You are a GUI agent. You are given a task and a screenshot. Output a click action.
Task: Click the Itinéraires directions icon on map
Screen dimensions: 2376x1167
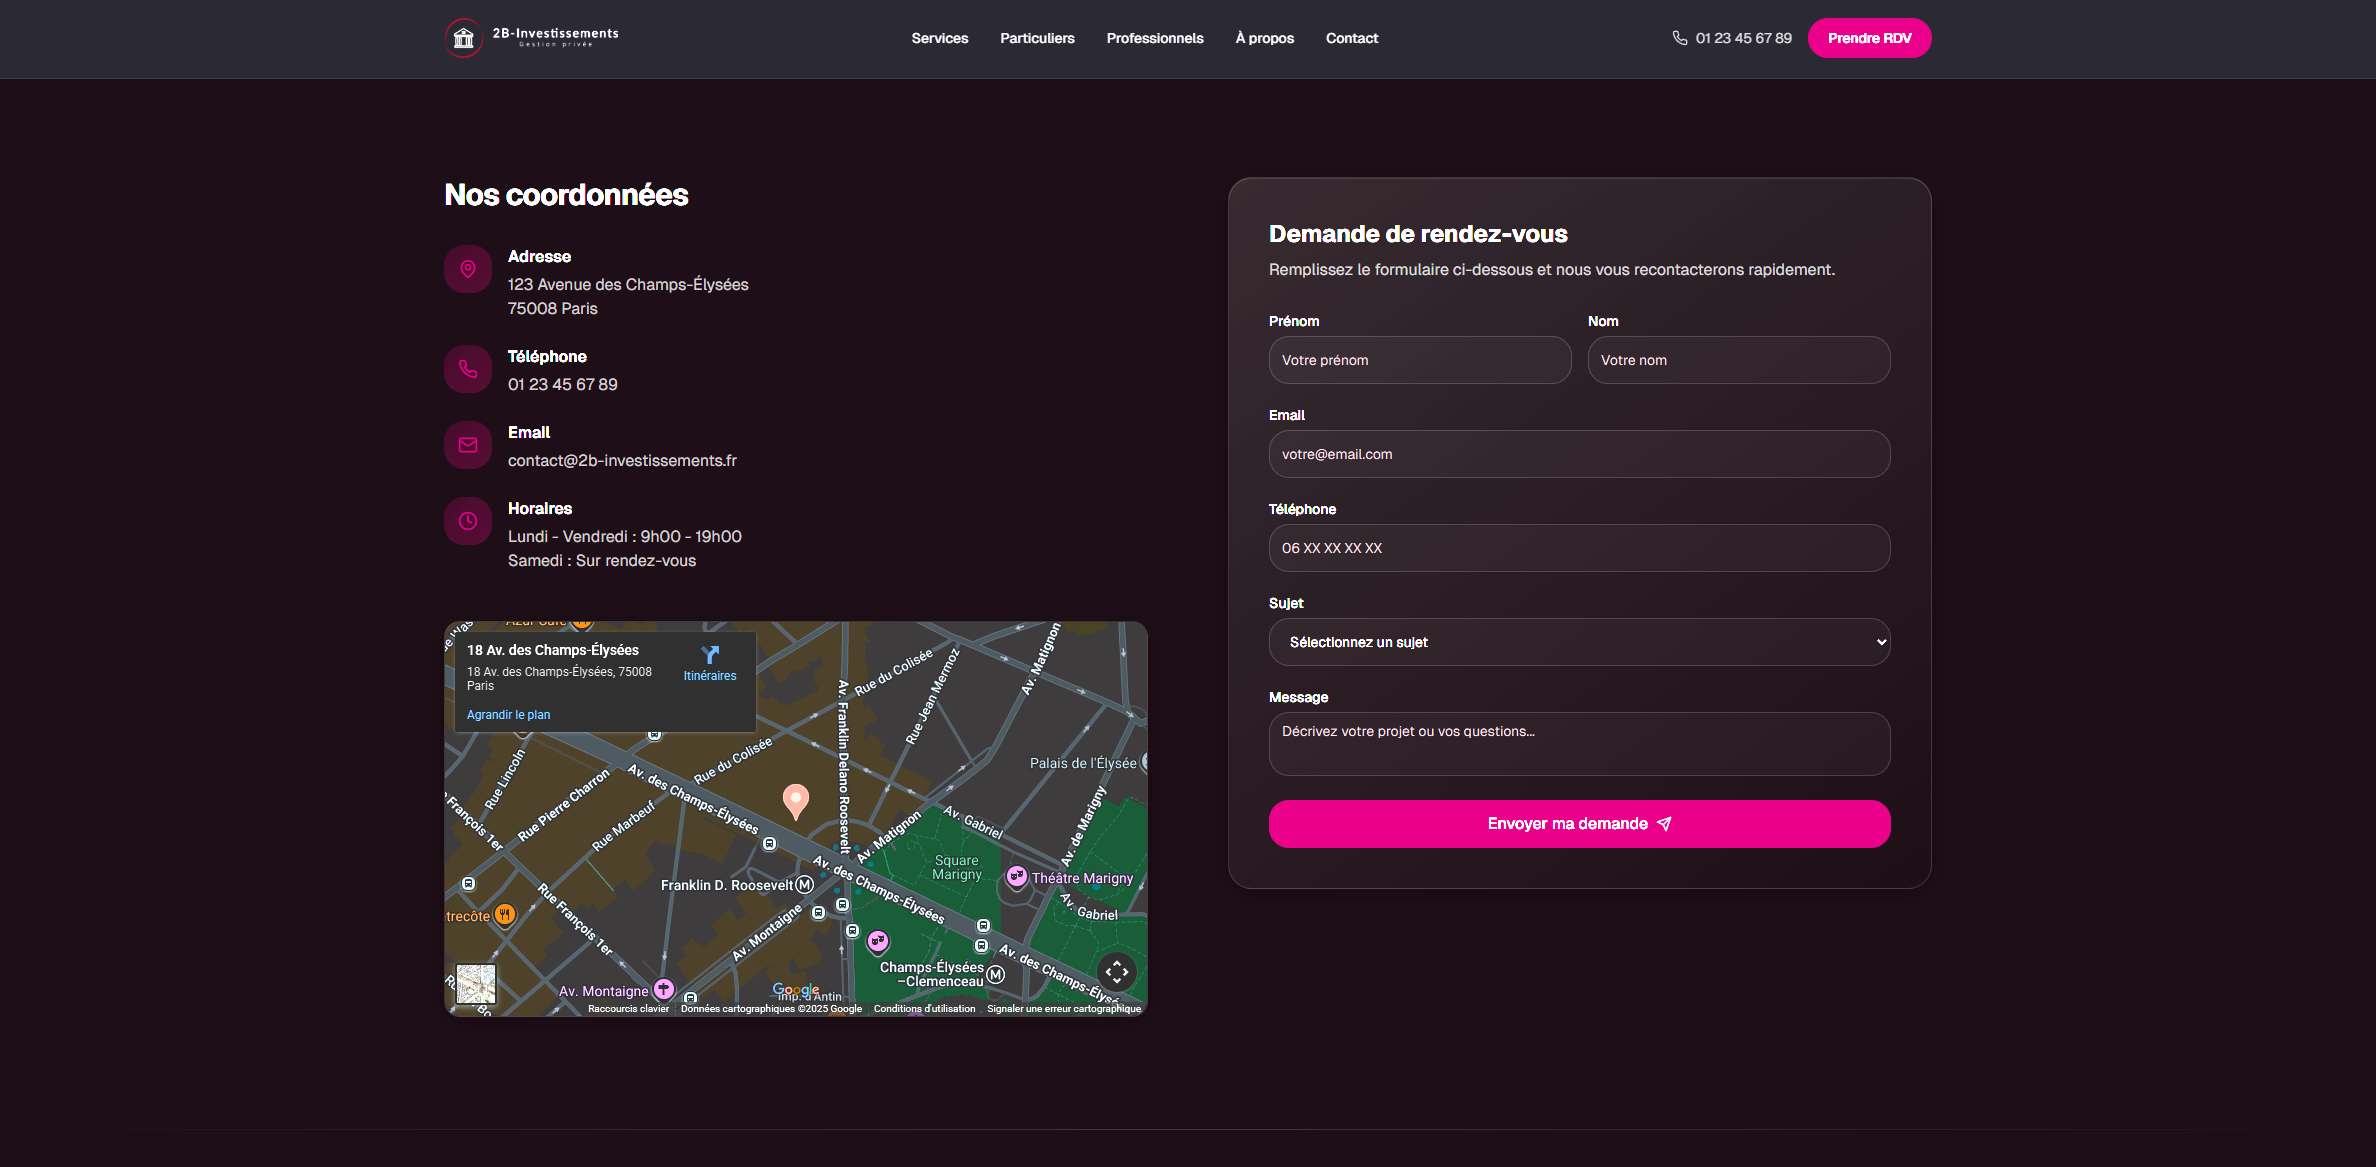click(x=710, y=656)
